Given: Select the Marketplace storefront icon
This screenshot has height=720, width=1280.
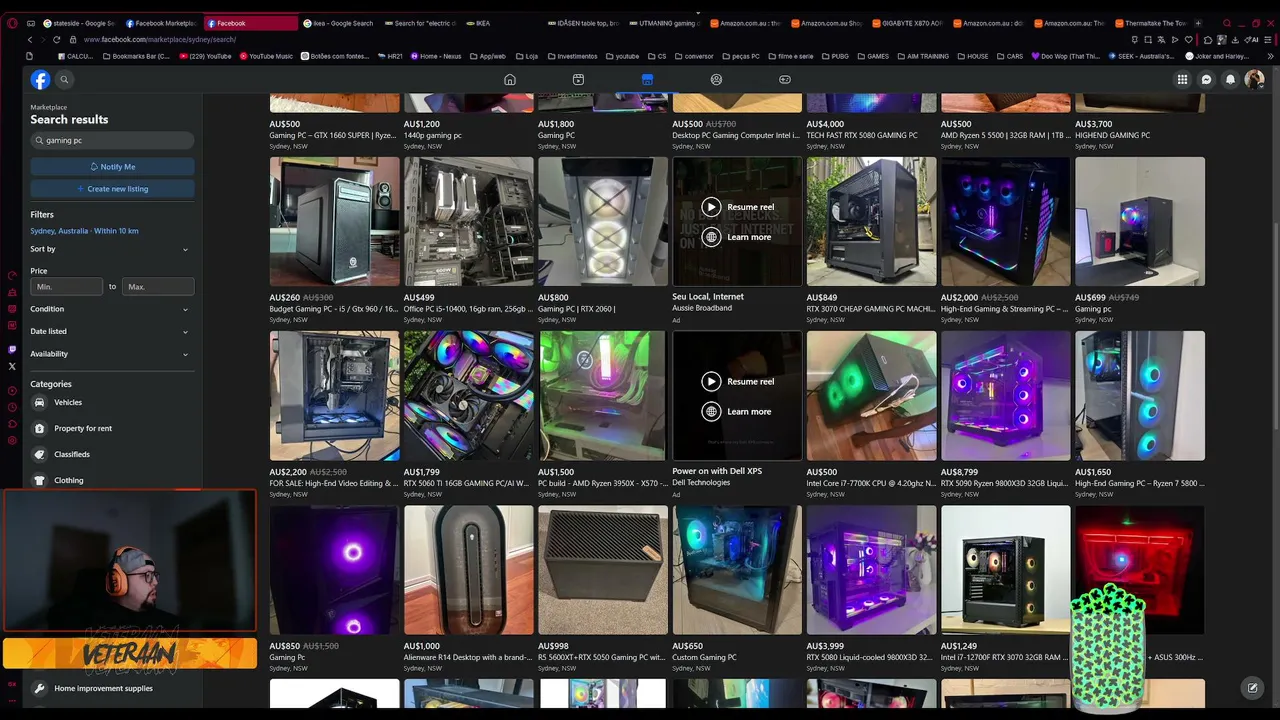Looking at the screenshot, I should pyautogui.click(x=647, y=80).
